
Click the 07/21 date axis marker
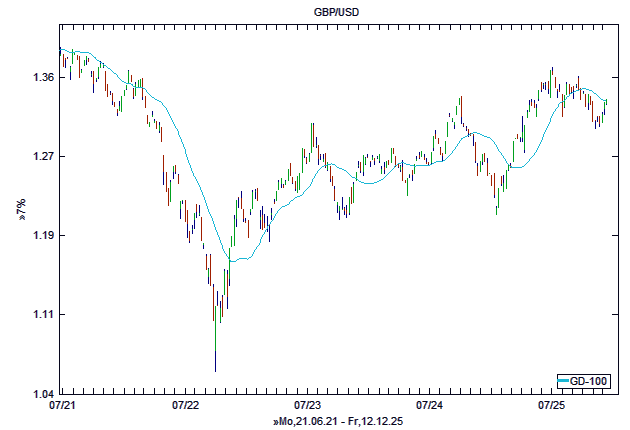pos(62,406)
